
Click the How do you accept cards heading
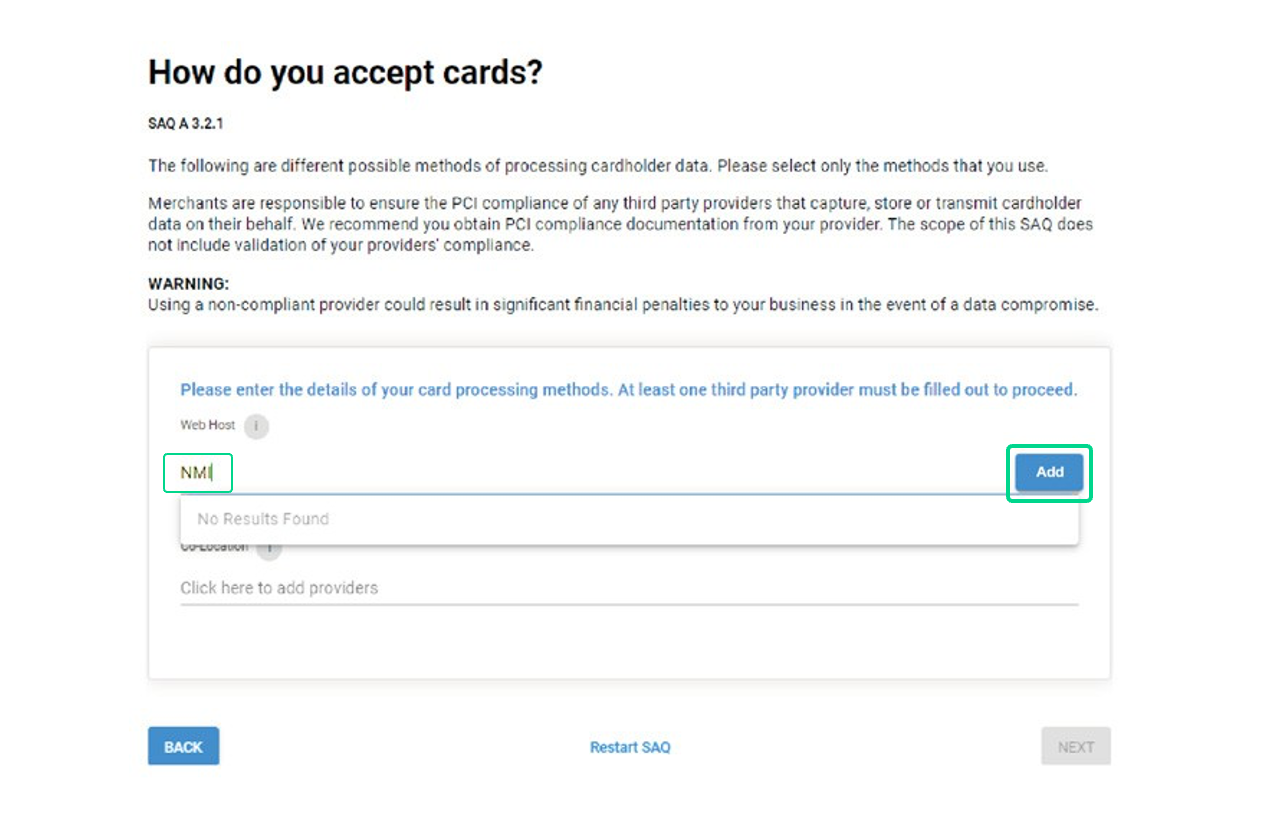[x=345, y=72]
